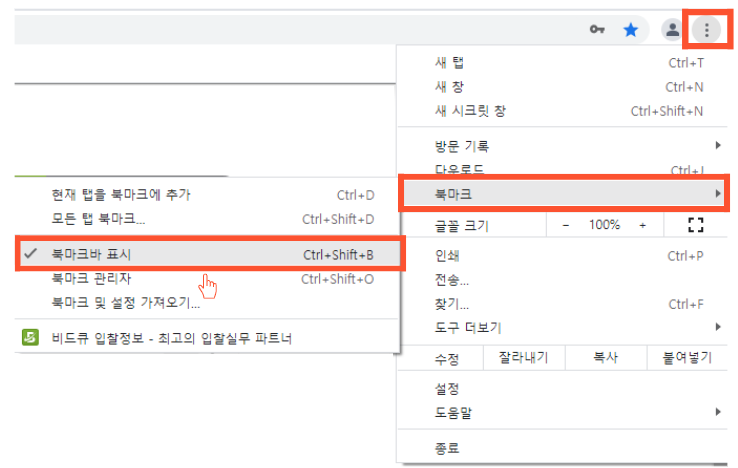Image resolution: width=738 pixels, height=468 pixels.
Task: Open 설정 from the menu
Action: [x=562, y=388]
